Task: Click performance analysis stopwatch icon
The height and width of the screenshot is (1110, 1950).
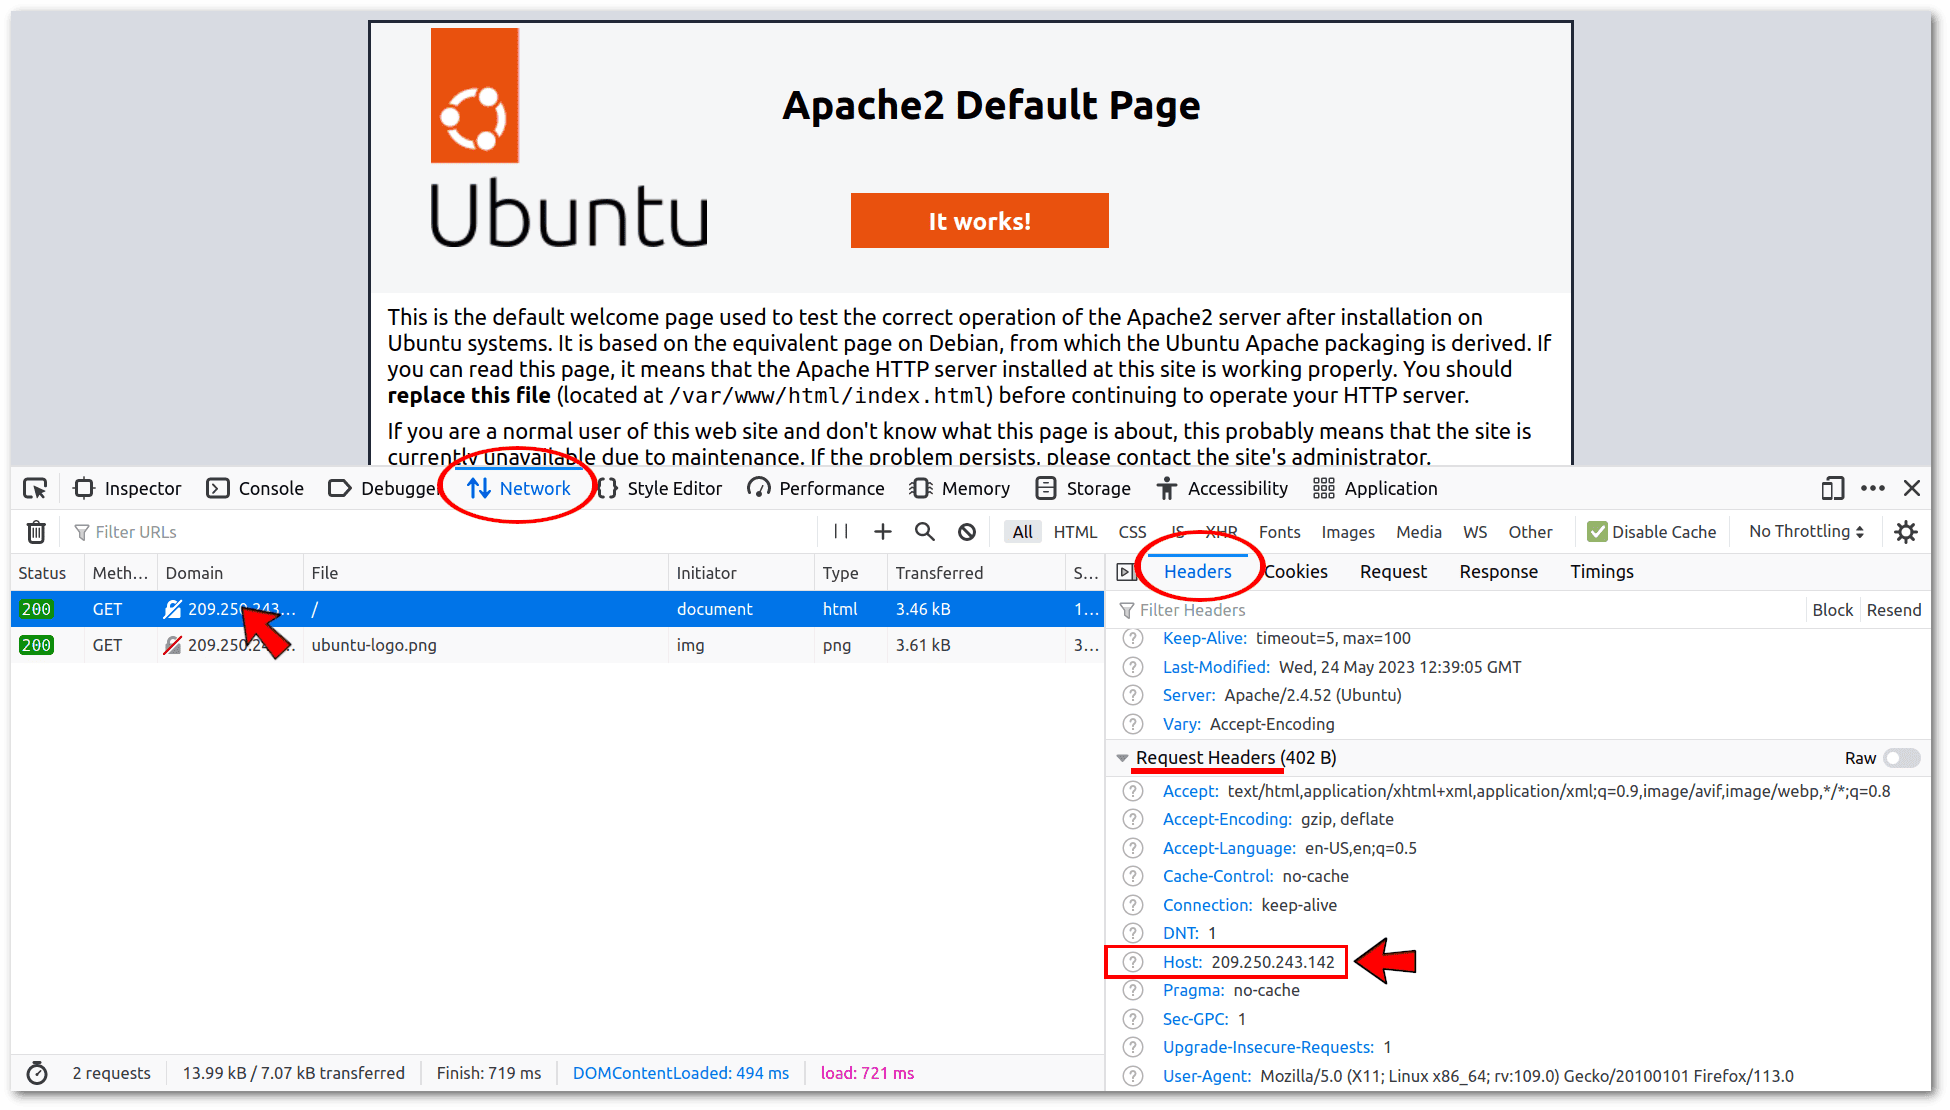Action: click(x=37, y=1073)
